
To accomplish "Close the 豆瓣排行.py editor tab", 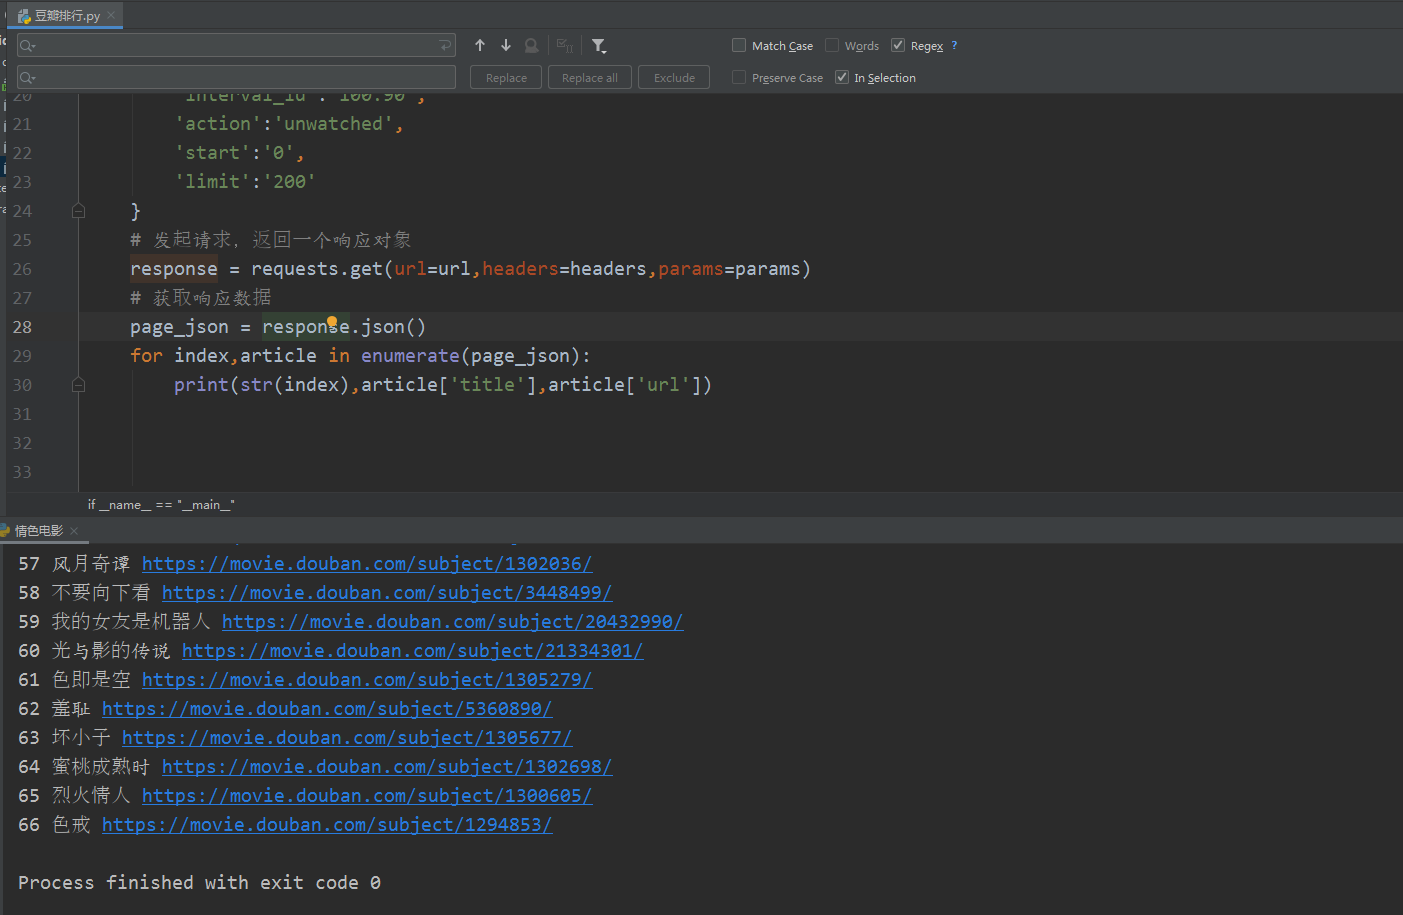I will (112, 15).
